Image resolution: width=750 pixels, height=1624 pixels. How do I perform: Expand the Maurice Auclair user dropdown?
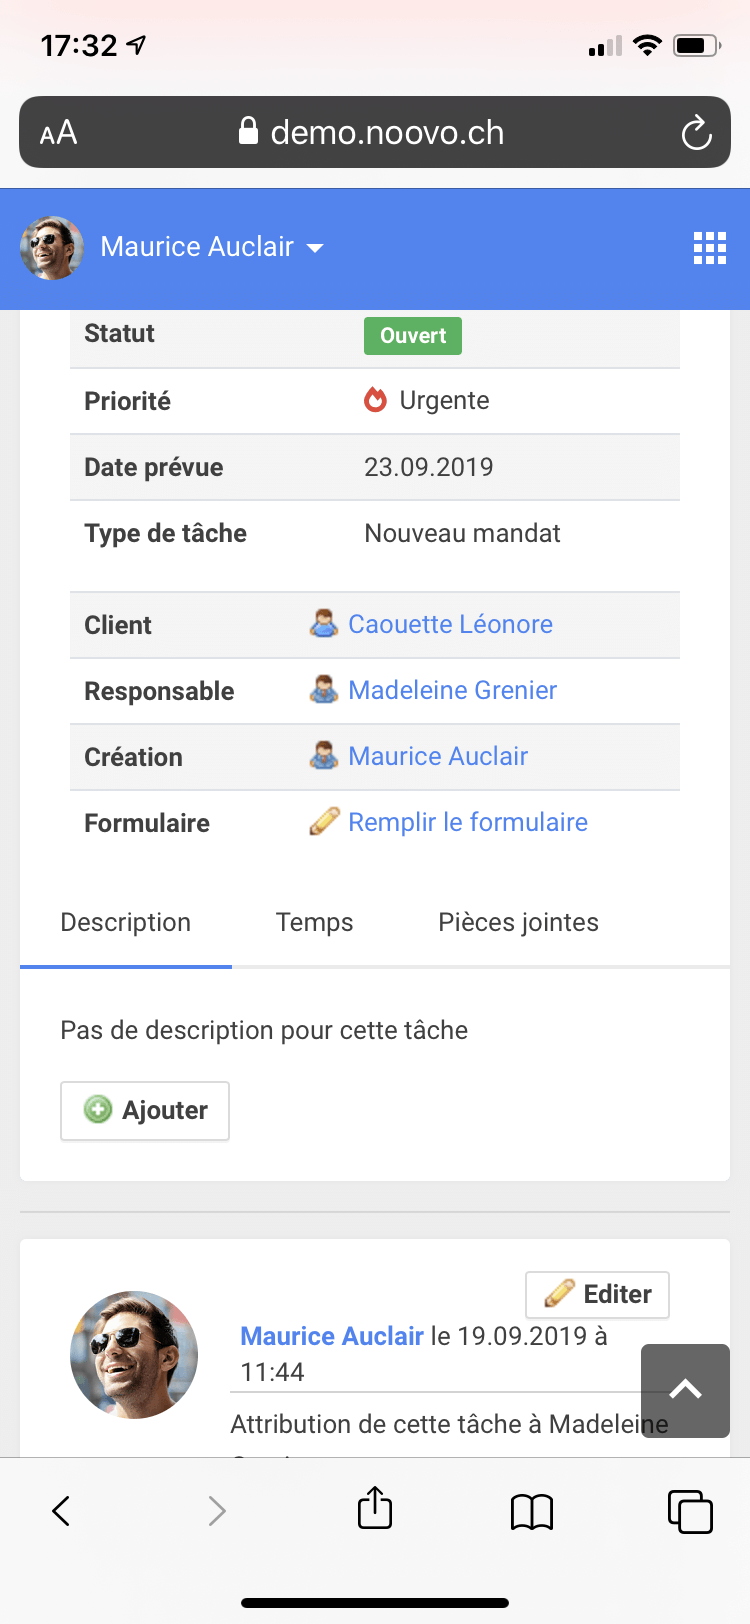tap(212, 247)
